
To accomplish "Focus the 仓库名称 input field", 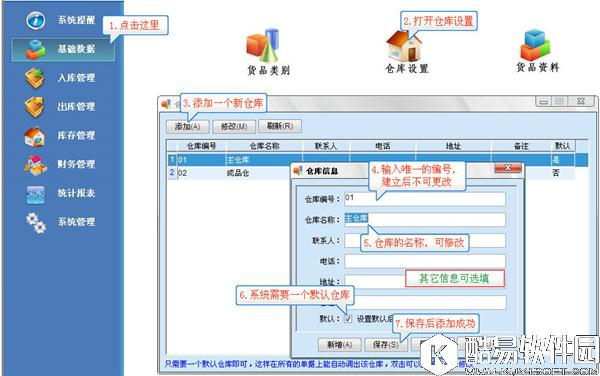I will click(x=425, y=220).
